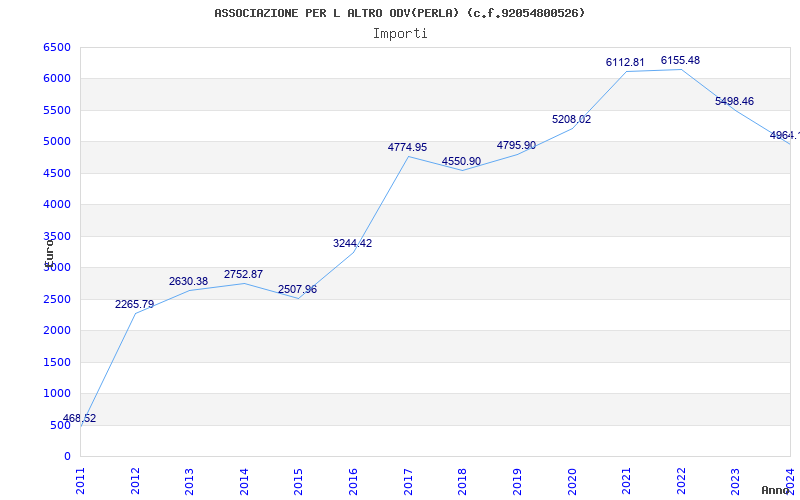The image size is (800, 500).
Task: Click the 3244.42 data label
Action: point(353,243)
